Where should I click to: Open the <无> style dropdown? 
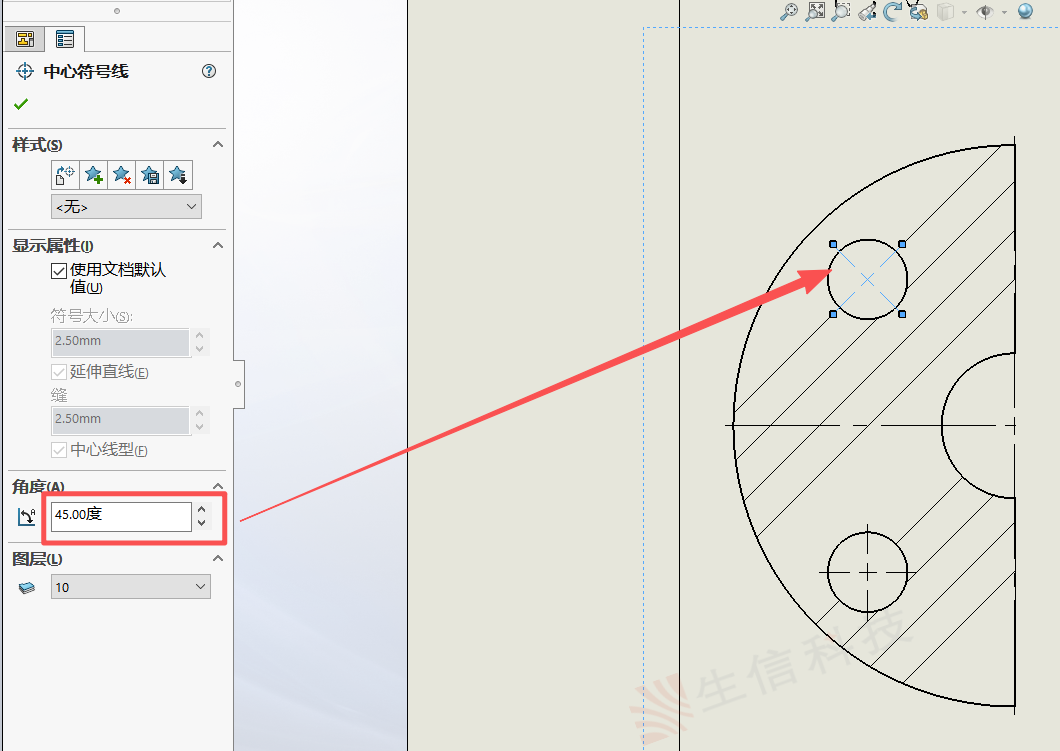pyautogui.click(x=126, y=207)
